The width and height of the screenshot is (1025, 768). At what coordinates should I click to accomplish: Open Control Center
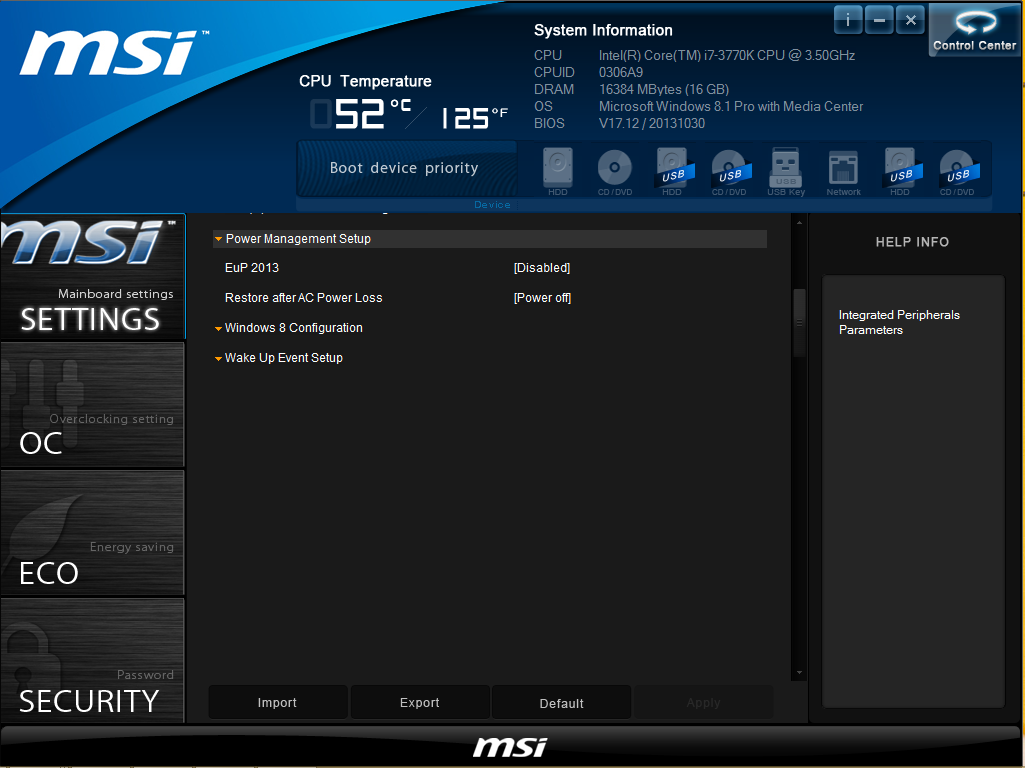point(975,30)
